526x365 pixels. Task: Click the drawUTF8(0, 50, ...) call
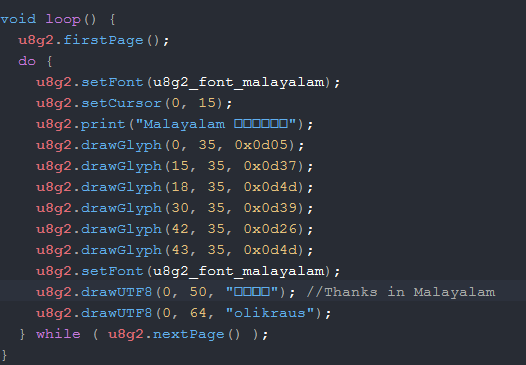pyautogui.click(x=166, y=292)
